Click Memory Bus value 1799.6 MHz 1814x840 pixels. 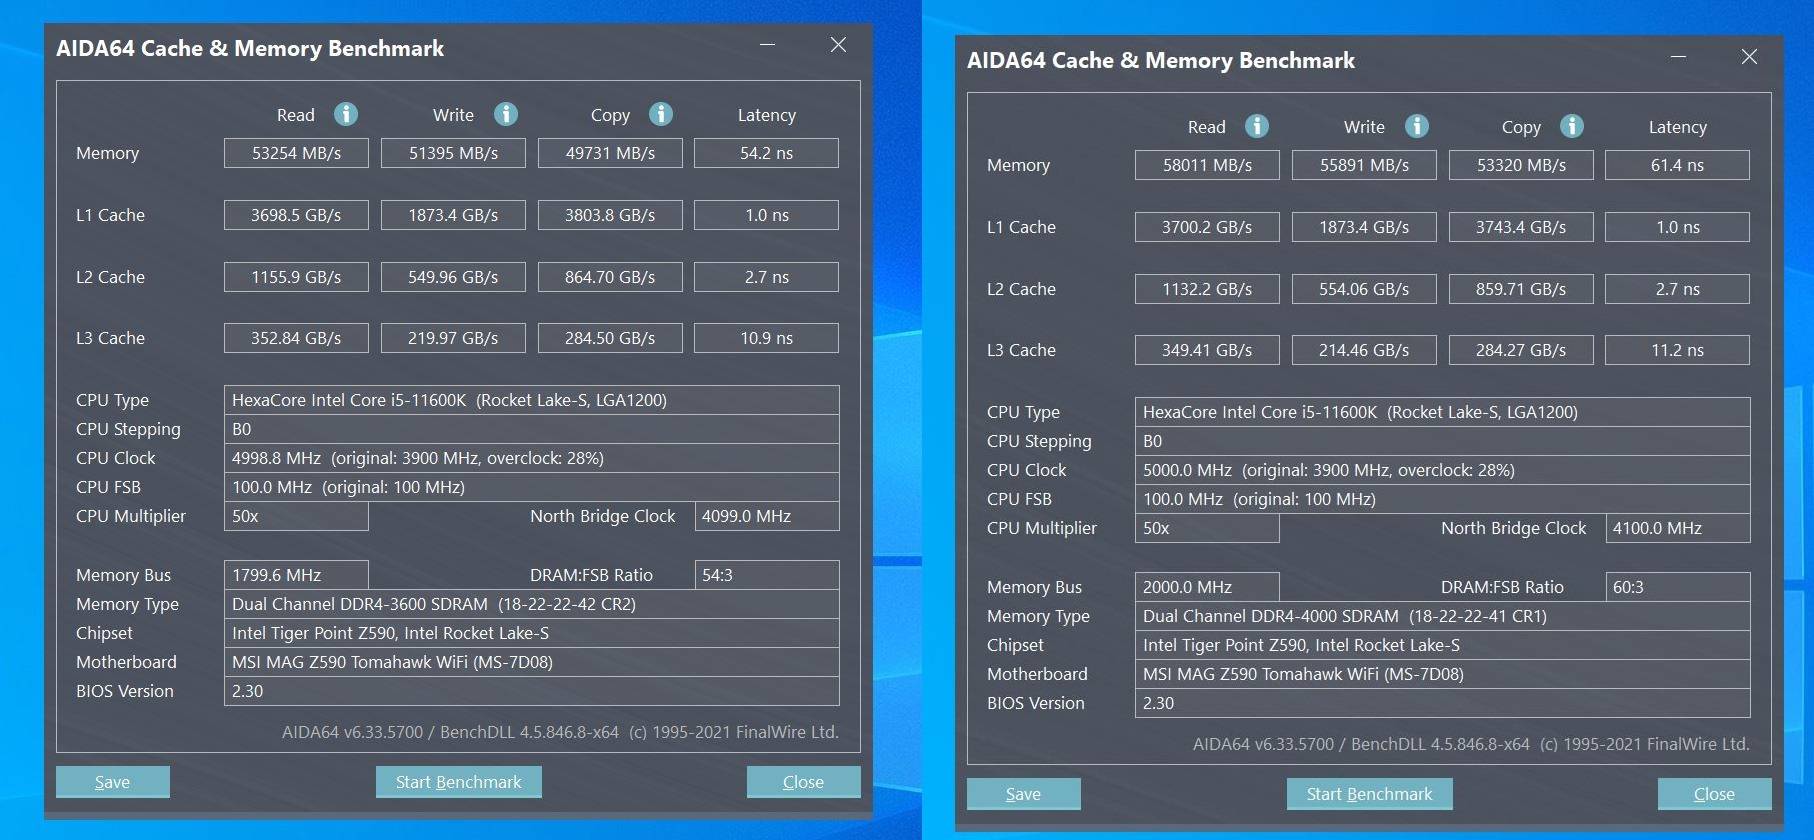[296, 575]
